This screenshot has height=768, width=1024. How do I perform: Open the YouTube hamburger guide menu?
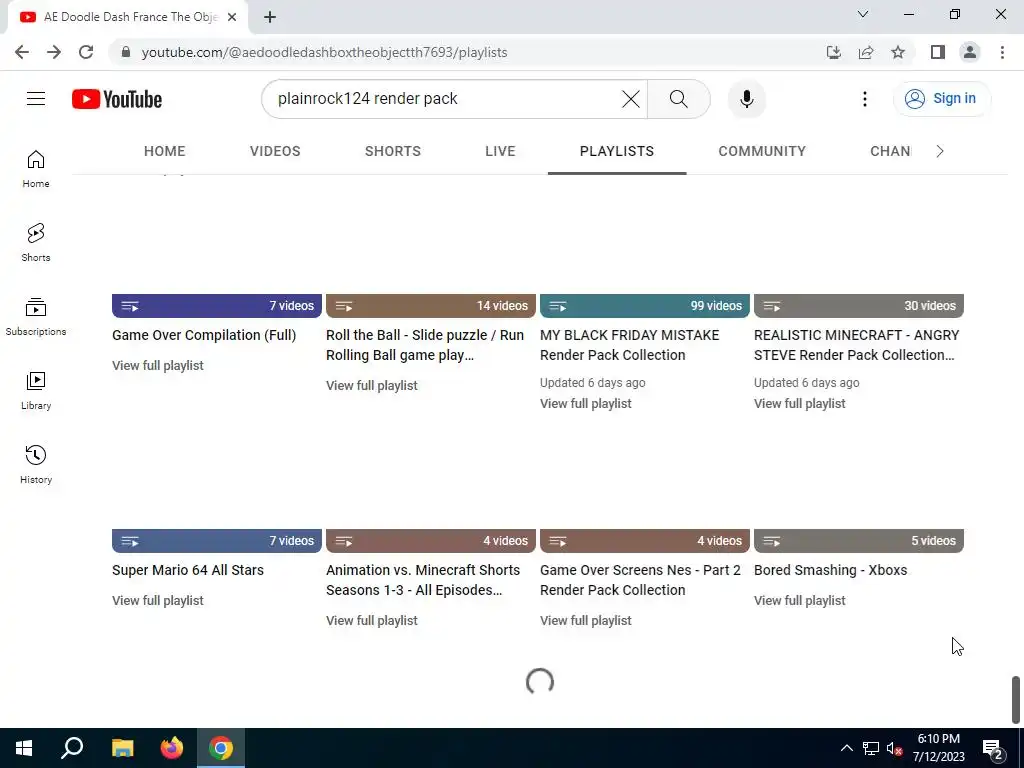click(36, 99)
